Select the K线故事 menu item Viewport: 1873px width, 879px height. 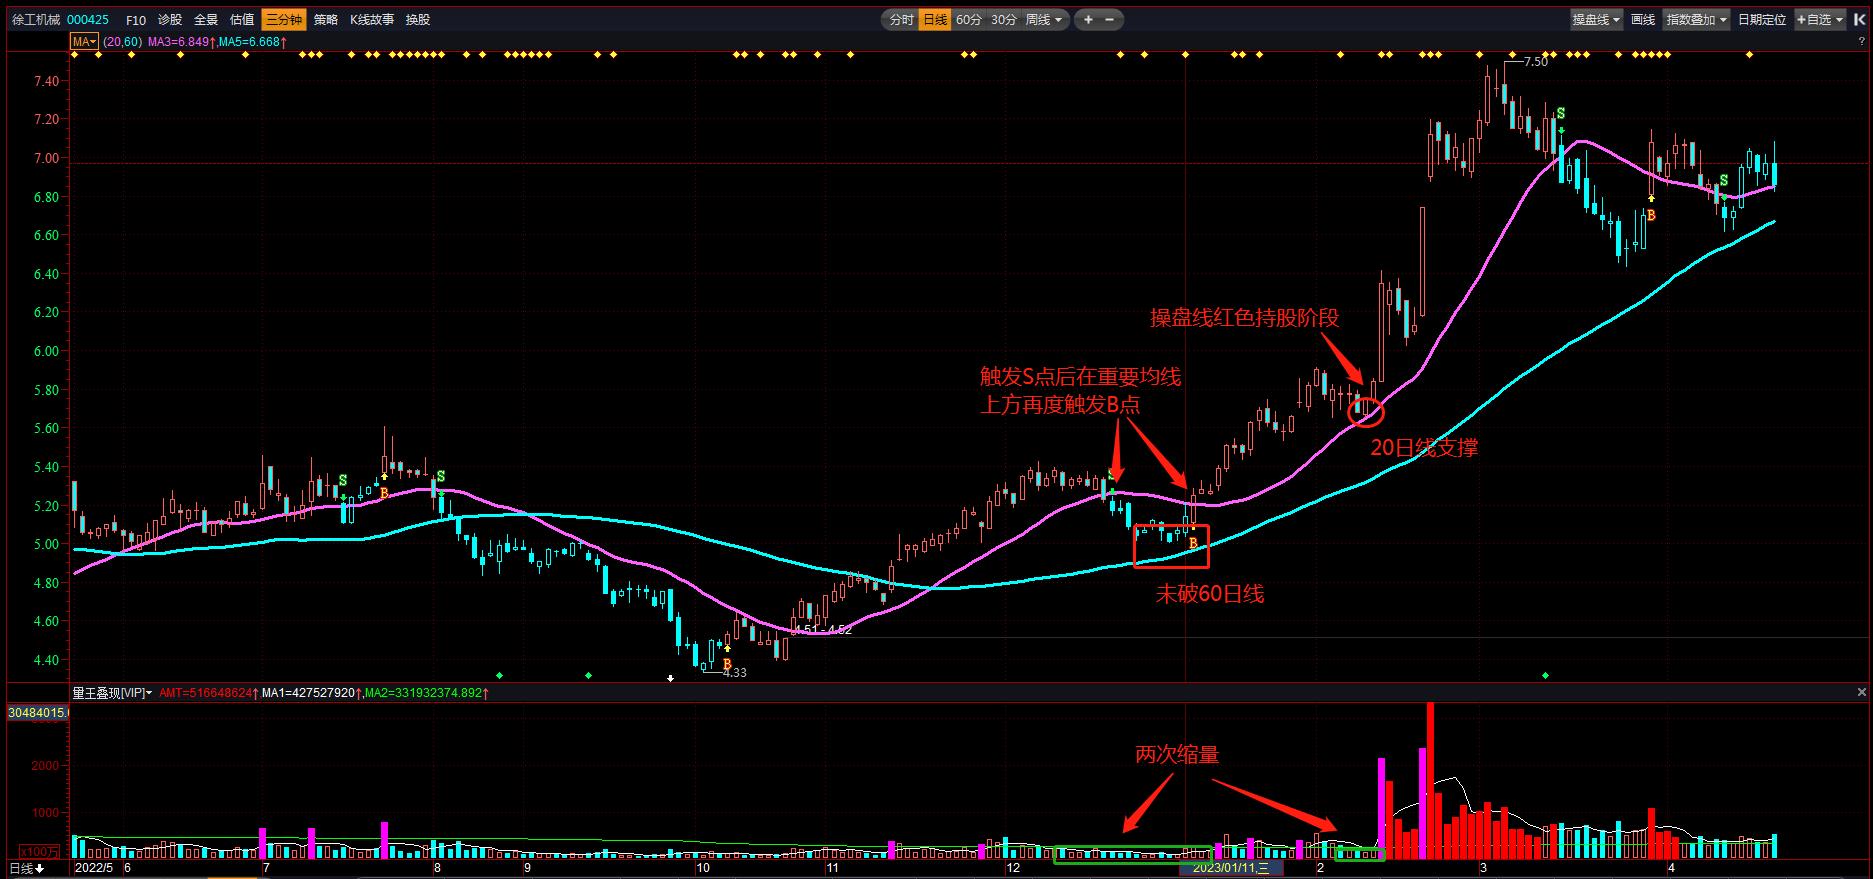tap(371, 19)
